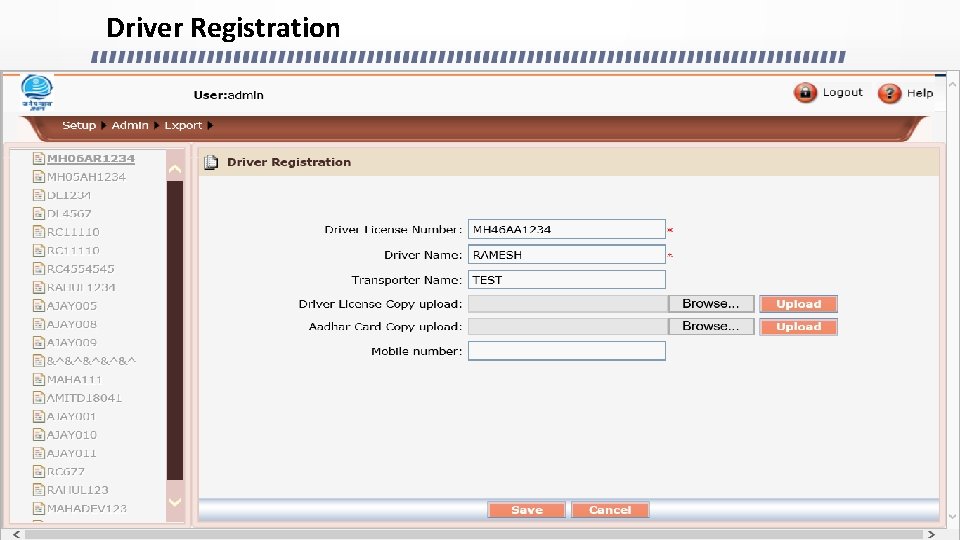Screen dimensions: 960x540
Task: Select DL4567 in the driver list
Action: pyautogui.click(x=69, y=214)
